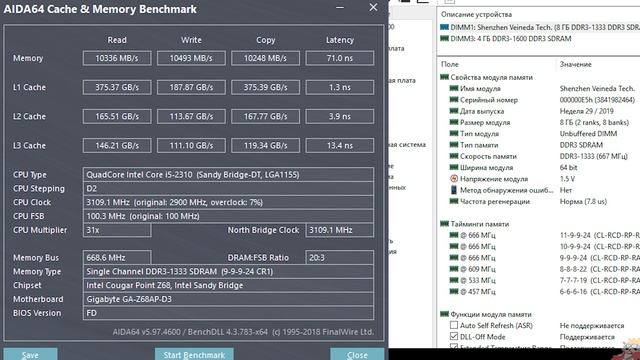The image size is (640, 360).
Task: Click the icon next to Тип памяти
Action: tap(454, 145)
